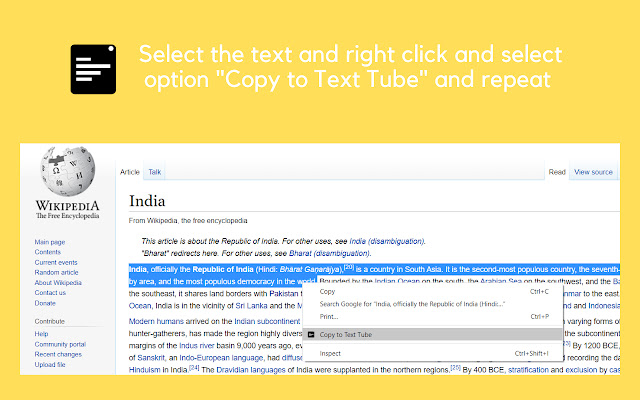
Task: Follow the Ocean link in paragraph
Action: 140,306
